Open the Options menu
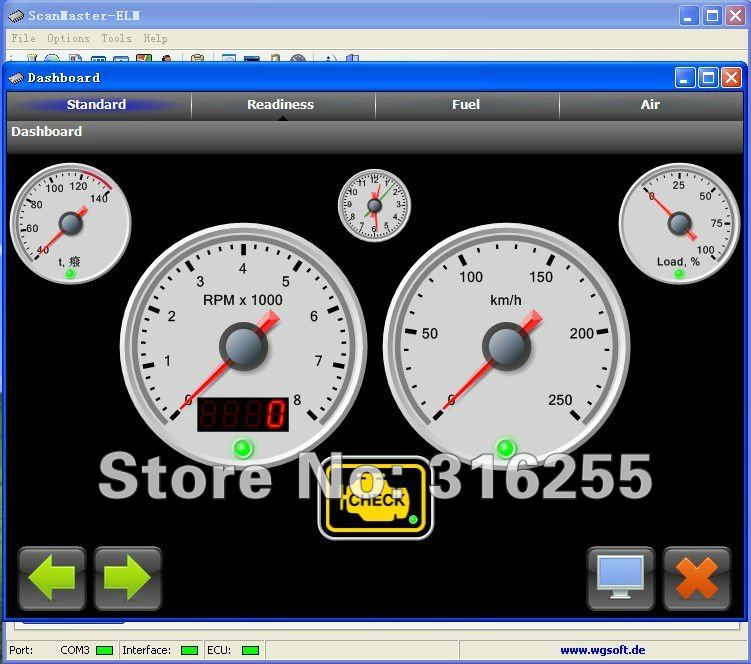751x664 pixels. click(68, 38)
